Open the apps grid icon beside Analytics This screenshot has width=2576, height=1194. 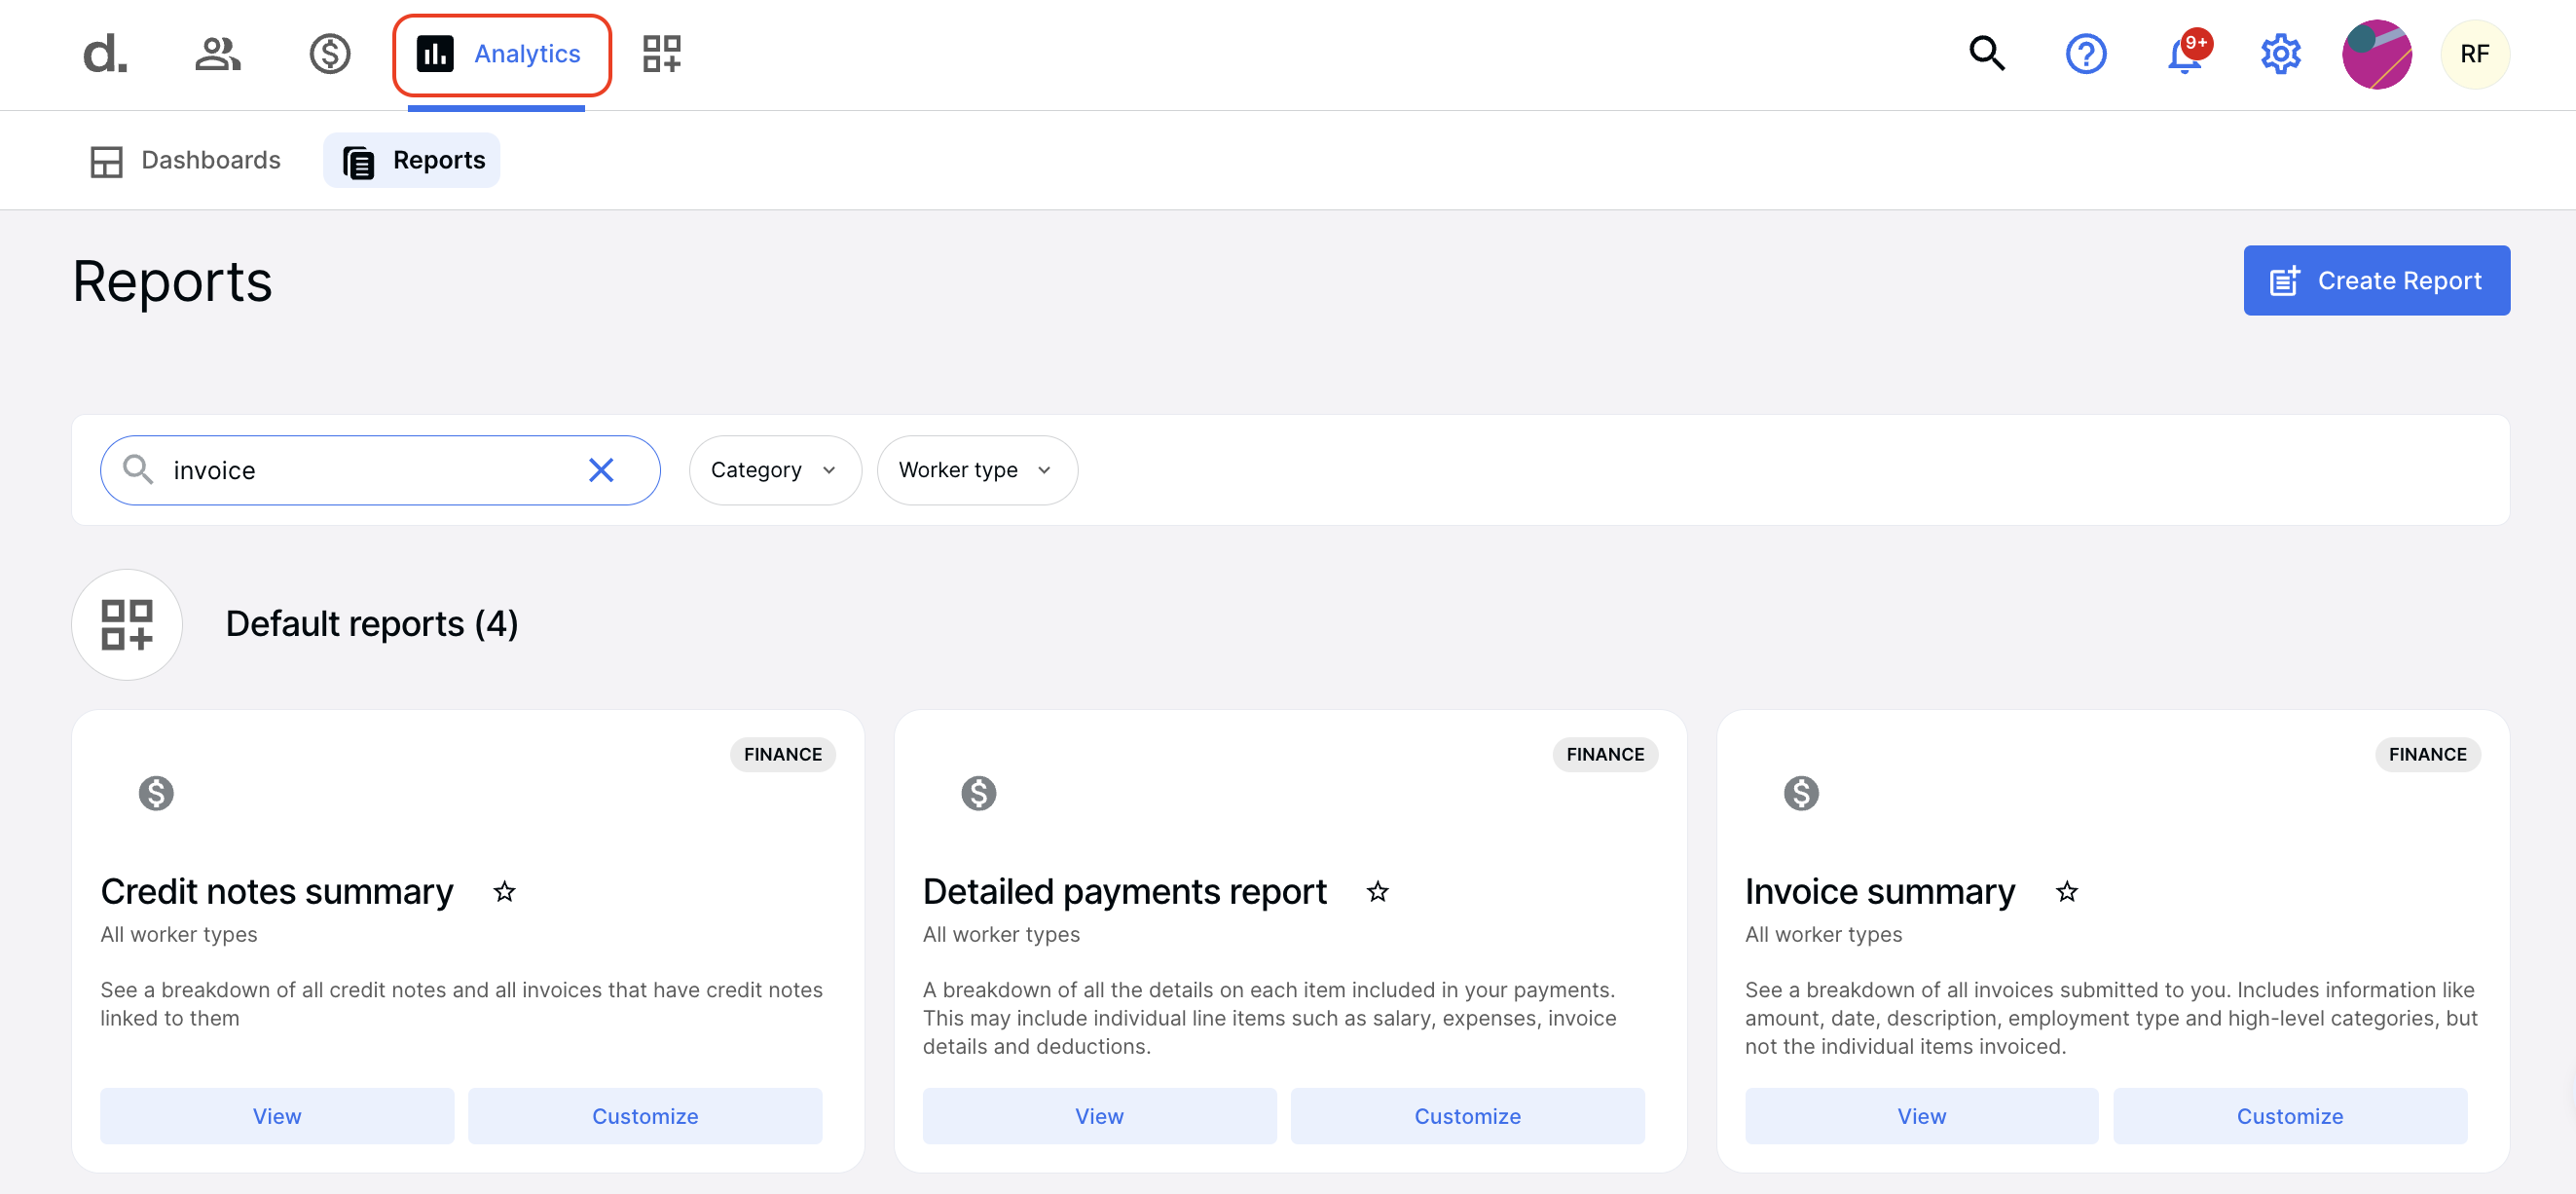(x=661, y=54)
